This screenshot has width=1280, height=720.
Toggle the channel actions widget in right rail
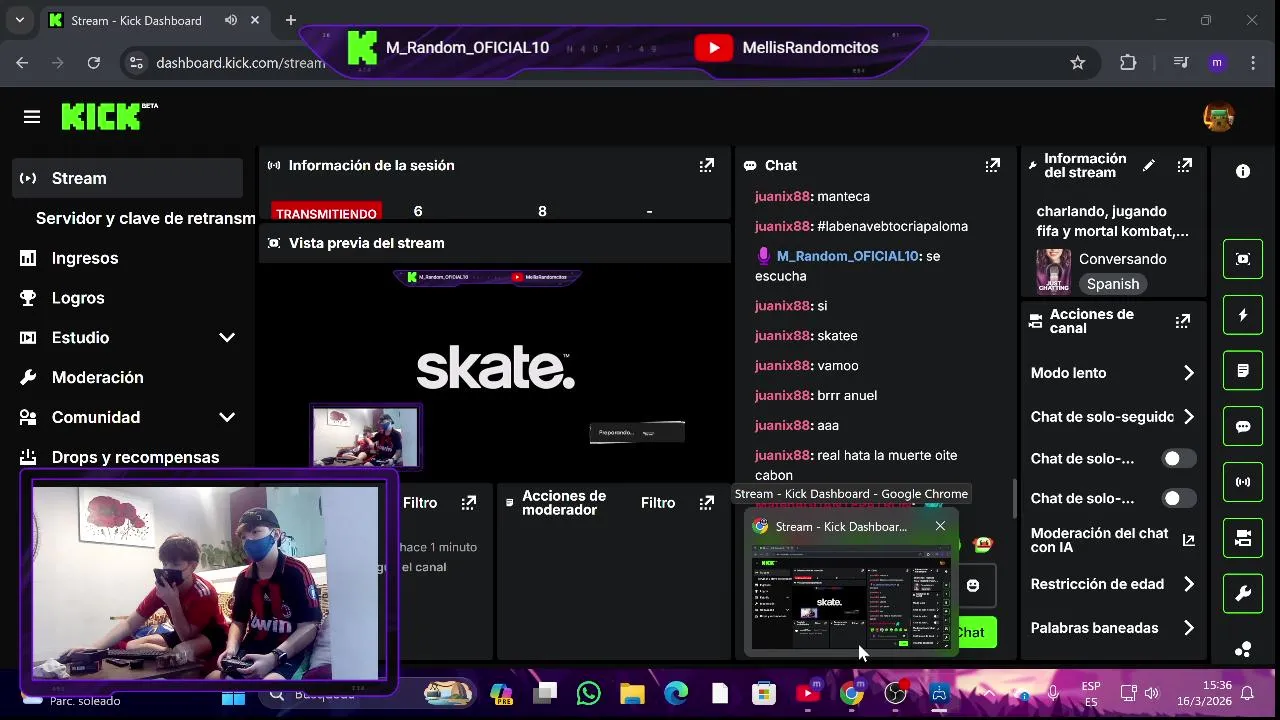(x=1243, y=538)
